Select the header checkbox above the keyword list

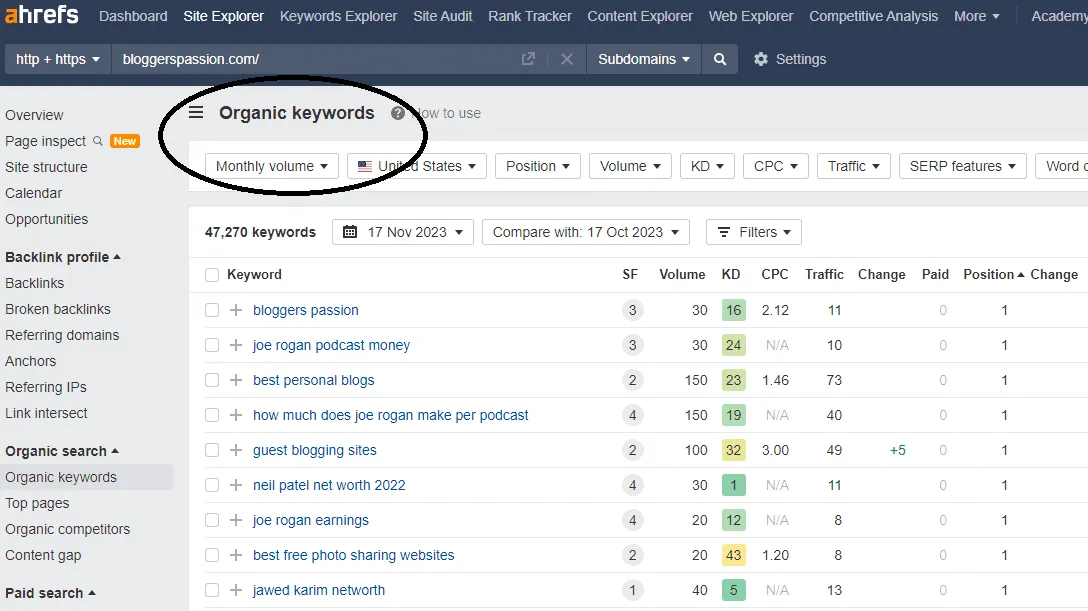212,273
